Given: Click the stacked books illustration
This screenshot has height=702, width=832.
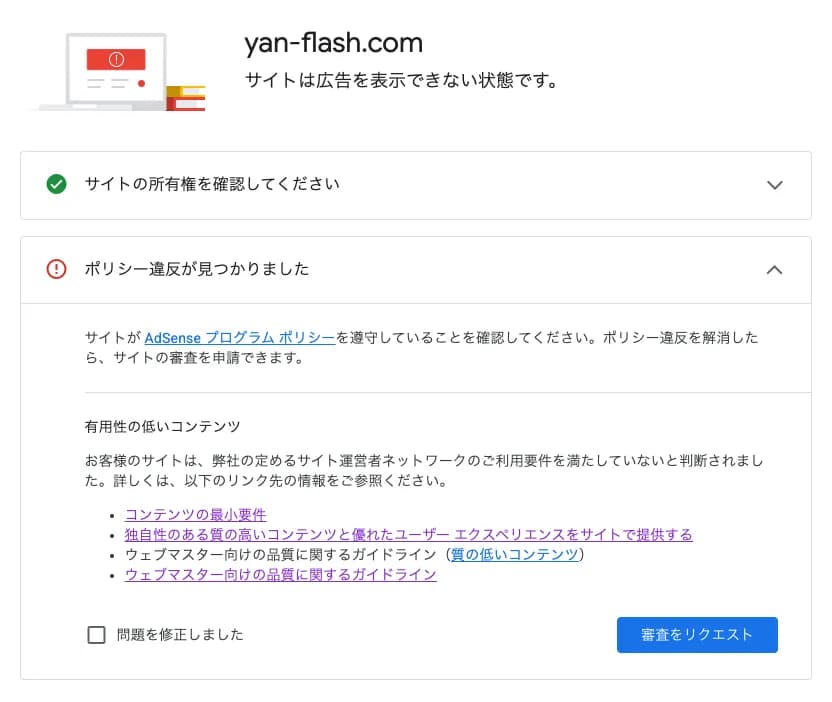Looking at the screenshot, I should (x=187, y=97).
